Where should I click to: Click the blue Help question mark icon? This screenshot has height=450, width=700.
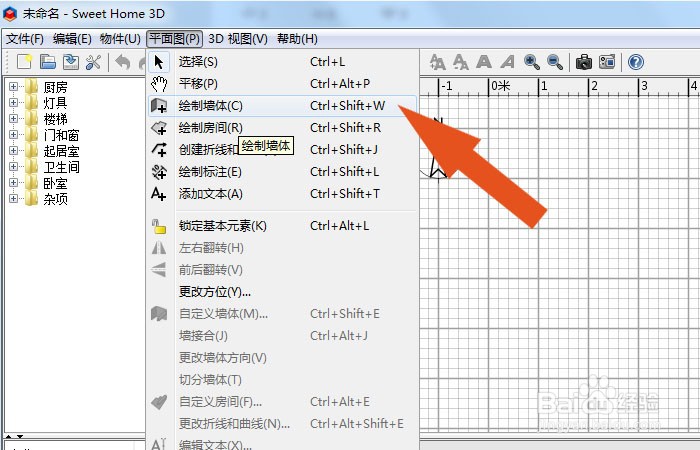coord(636,62)
